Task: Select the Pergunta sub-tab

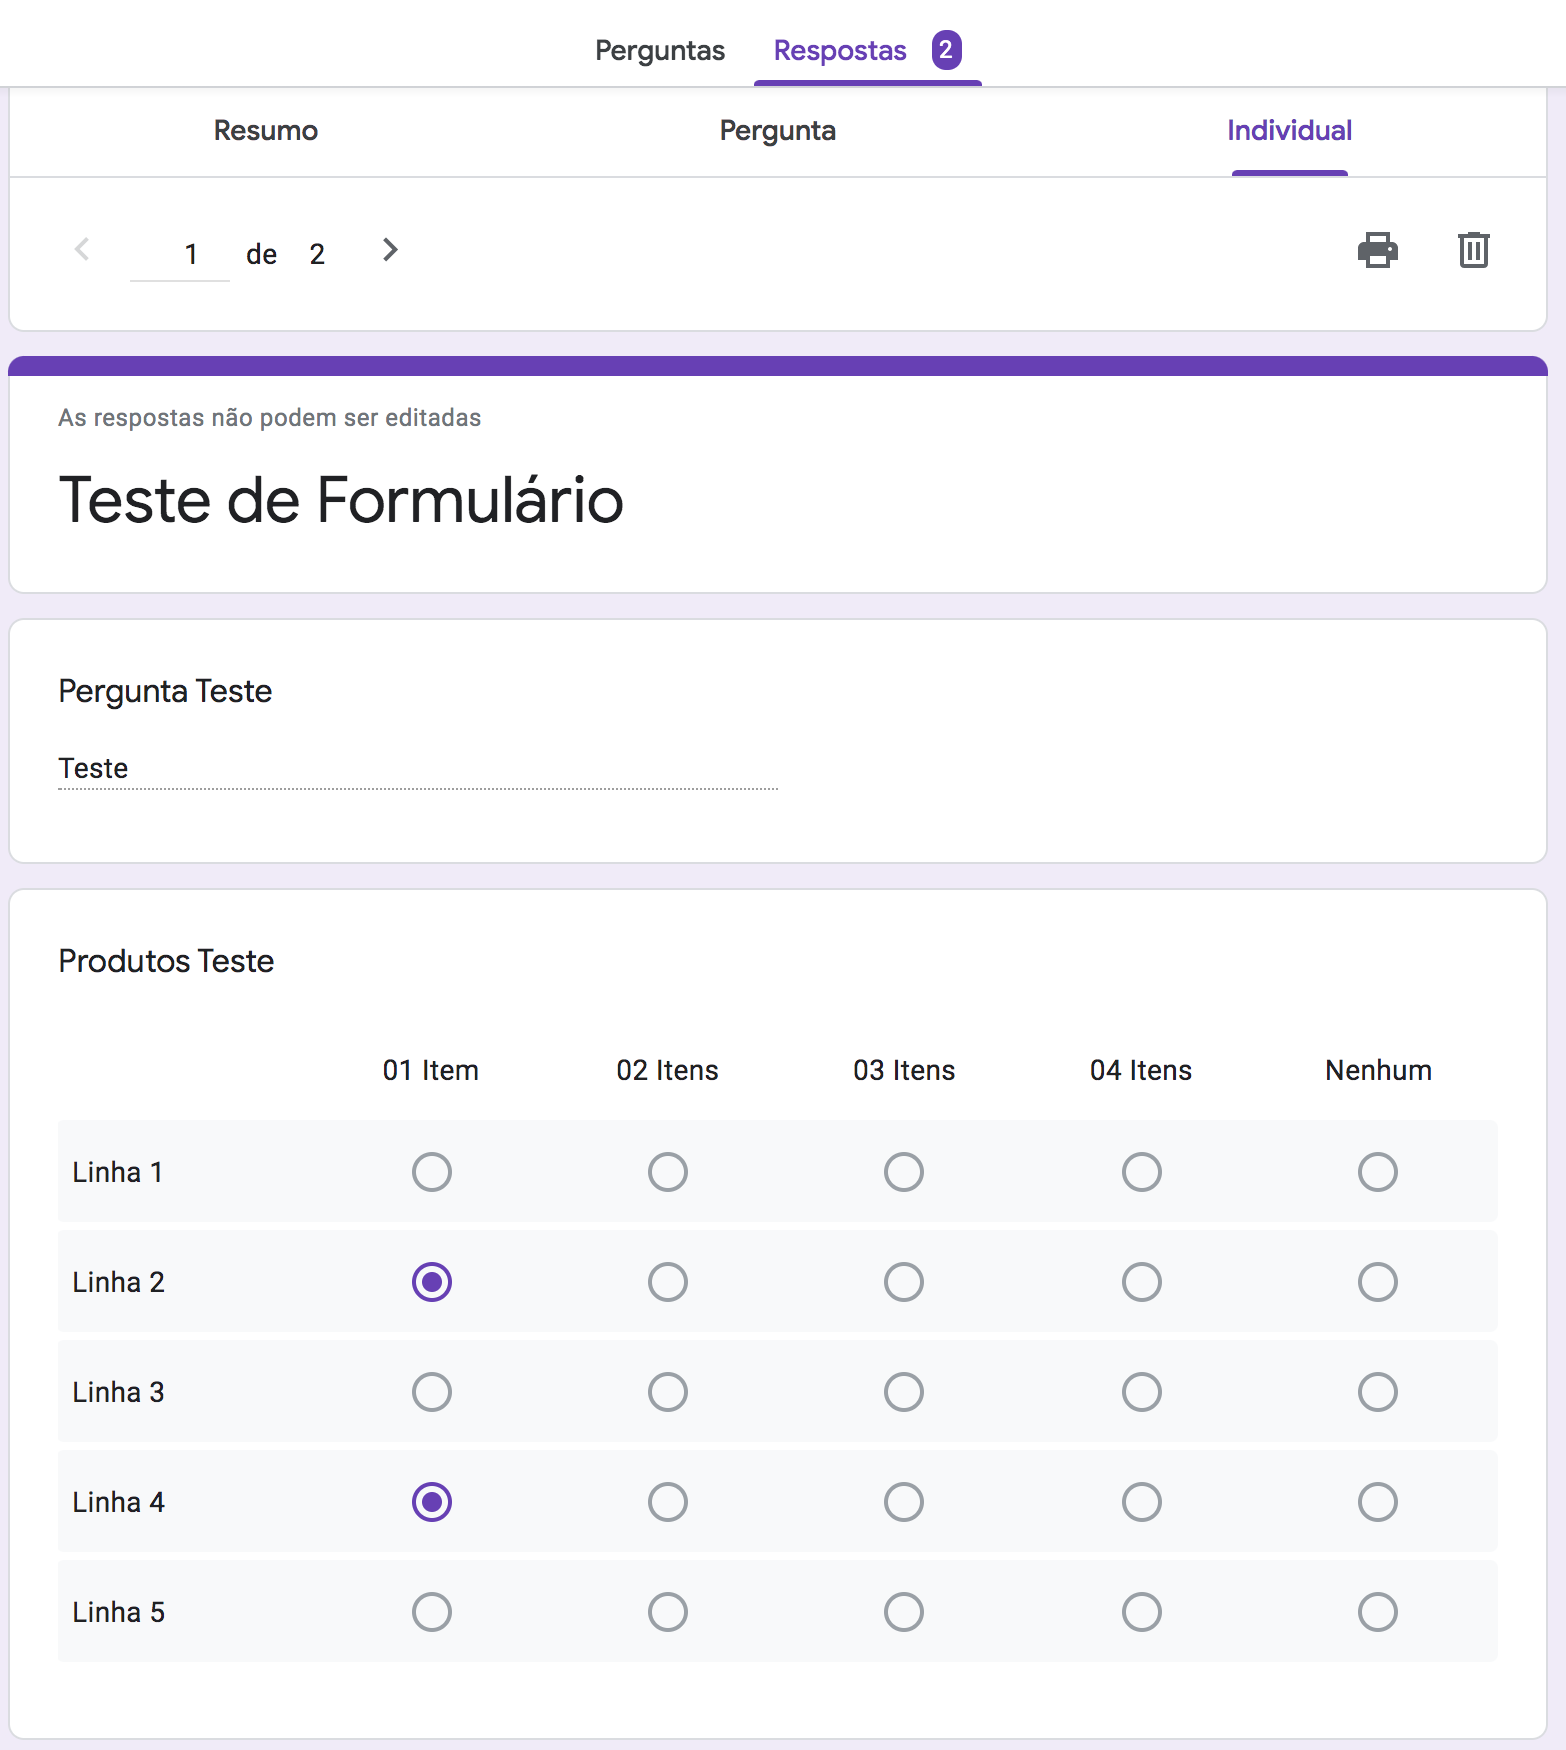Action: pos(777,131)
